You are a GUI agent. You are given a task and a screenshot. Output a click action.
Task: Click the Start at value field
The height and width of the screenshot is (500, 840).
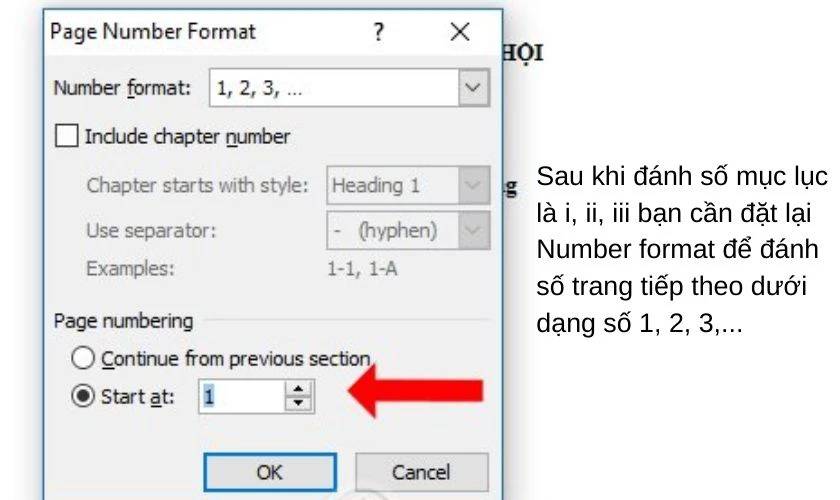241,397
